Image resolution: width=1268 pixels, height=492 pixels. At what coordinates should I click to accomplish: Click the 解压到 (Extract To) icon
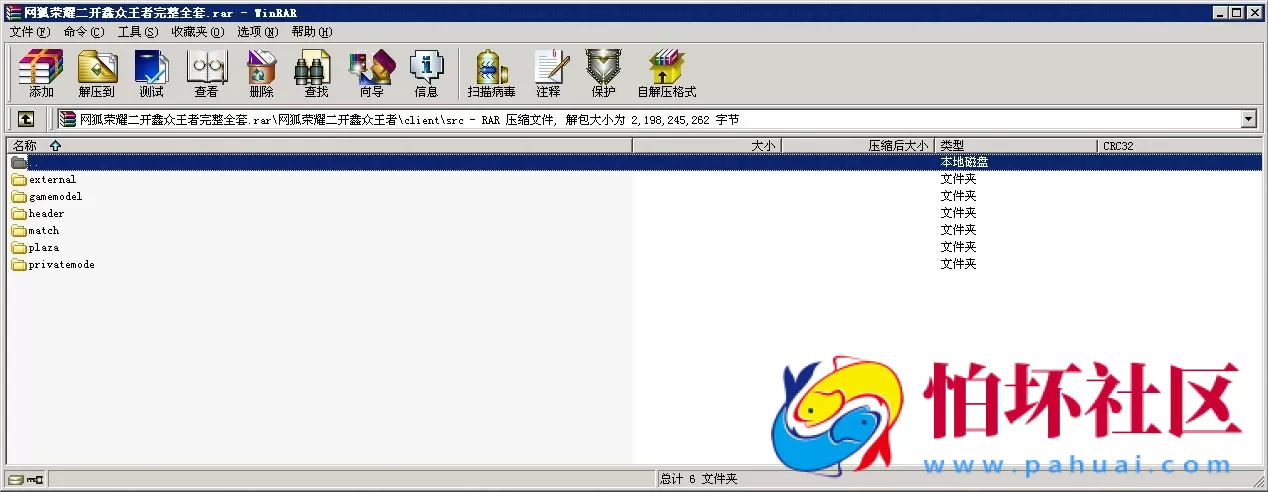click(97, 73)
